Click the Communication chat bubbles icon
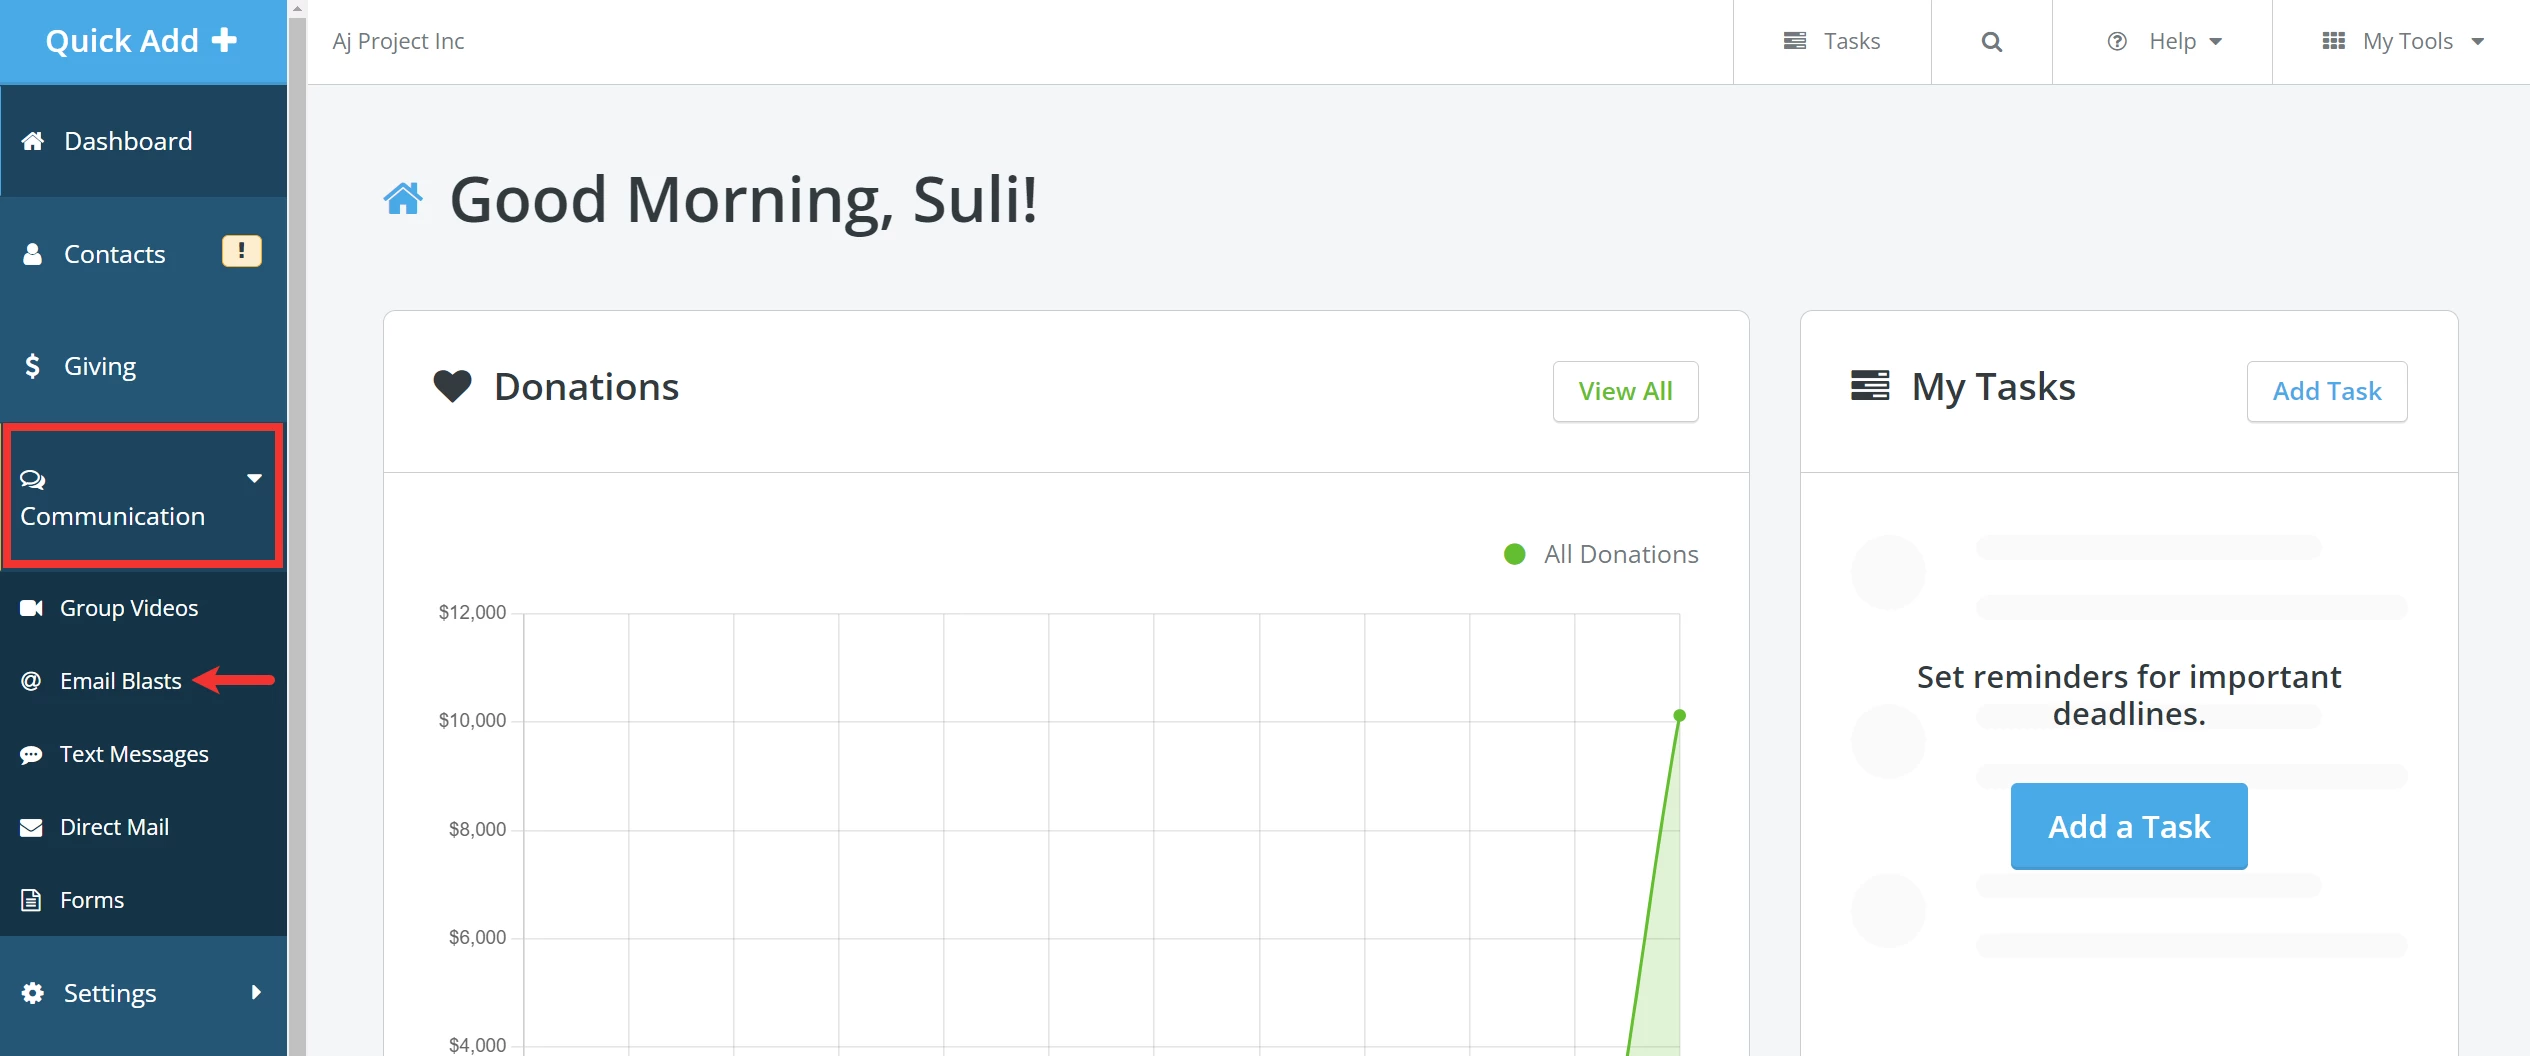Viewport: 2530px width, 1056px height. [33, 480]
